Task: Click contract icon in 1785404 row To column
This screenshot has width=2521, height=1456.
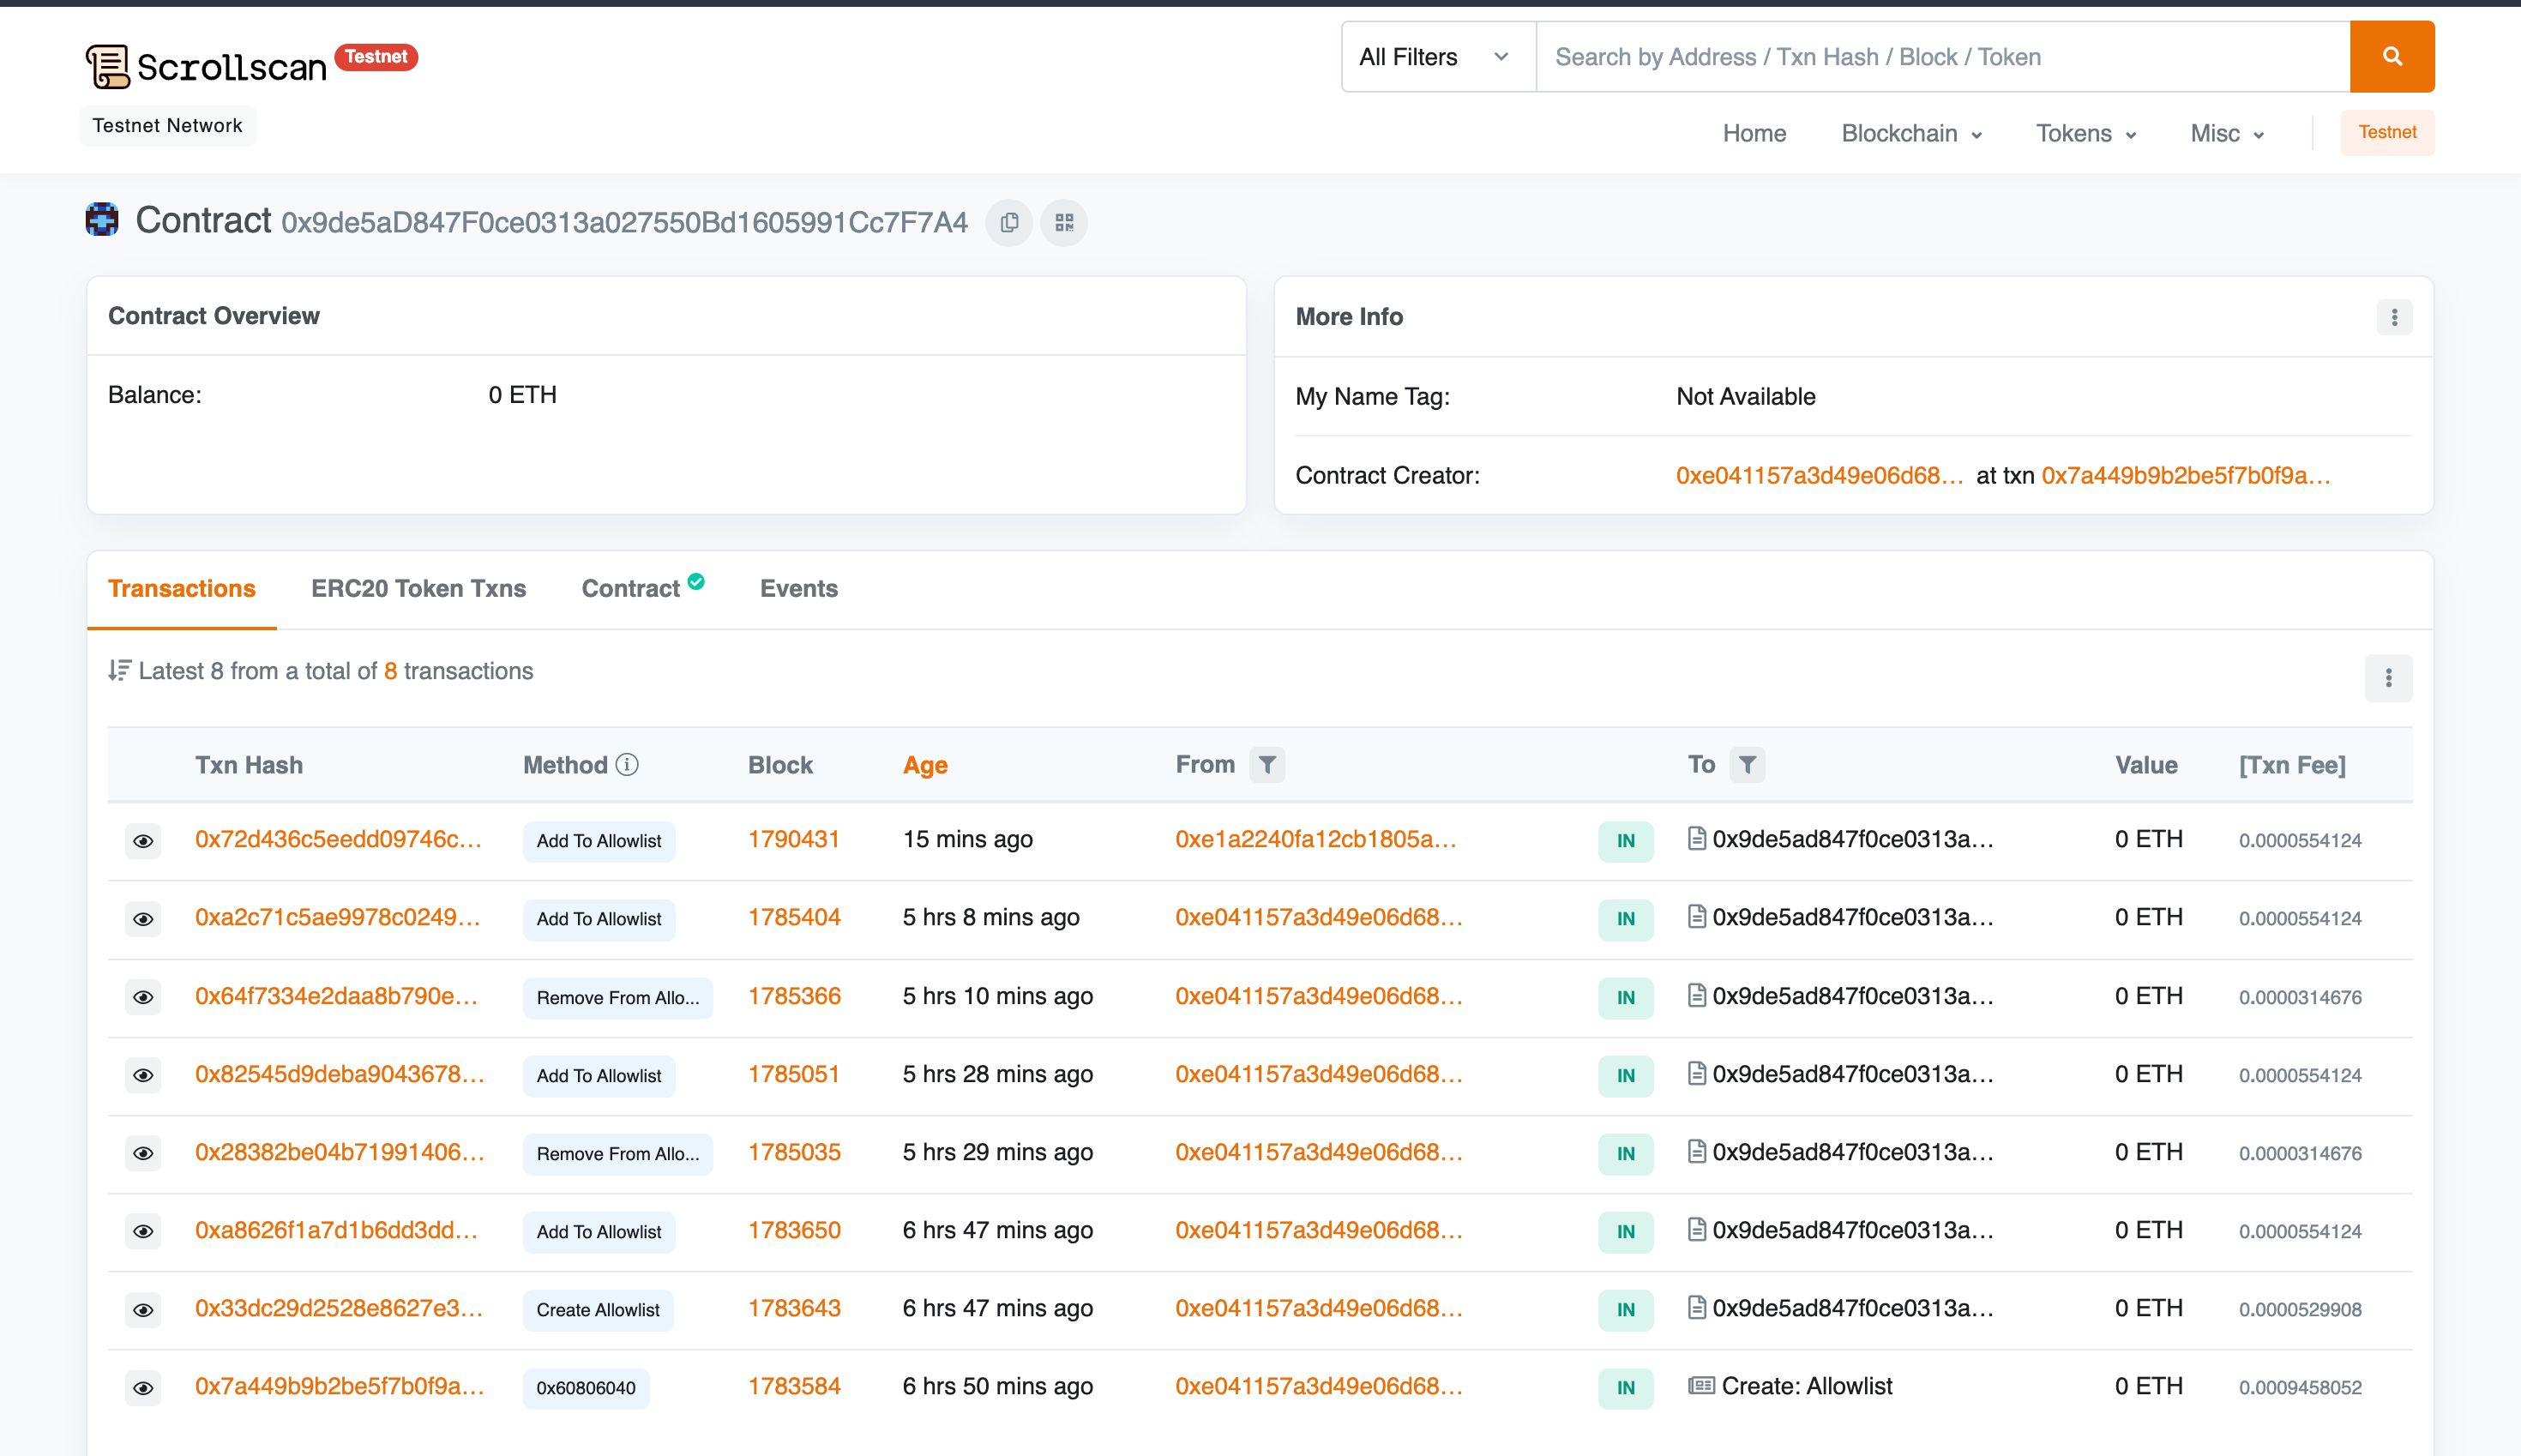Action: tap(1696, 916)
